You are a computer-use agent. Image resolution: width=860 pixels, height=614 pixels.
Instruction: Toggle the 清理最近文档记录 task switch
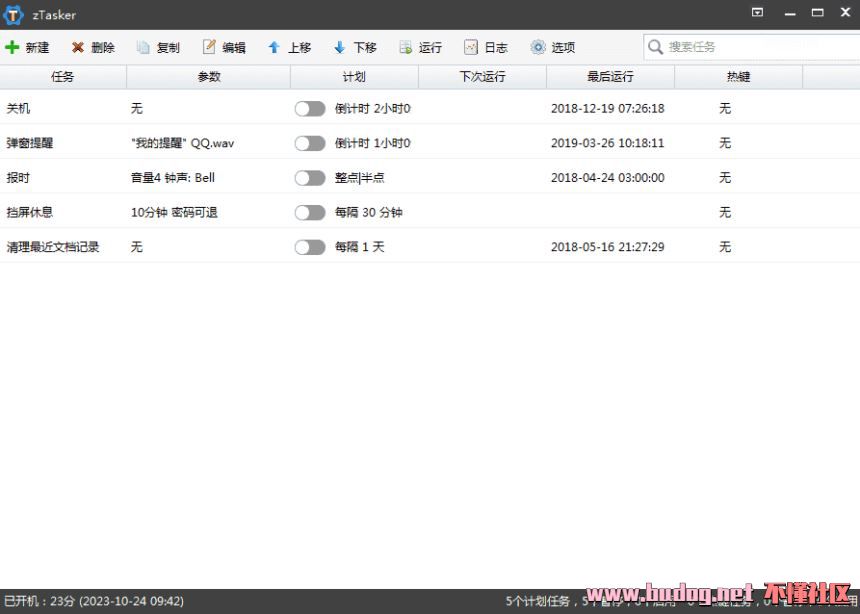click(310, 247)
